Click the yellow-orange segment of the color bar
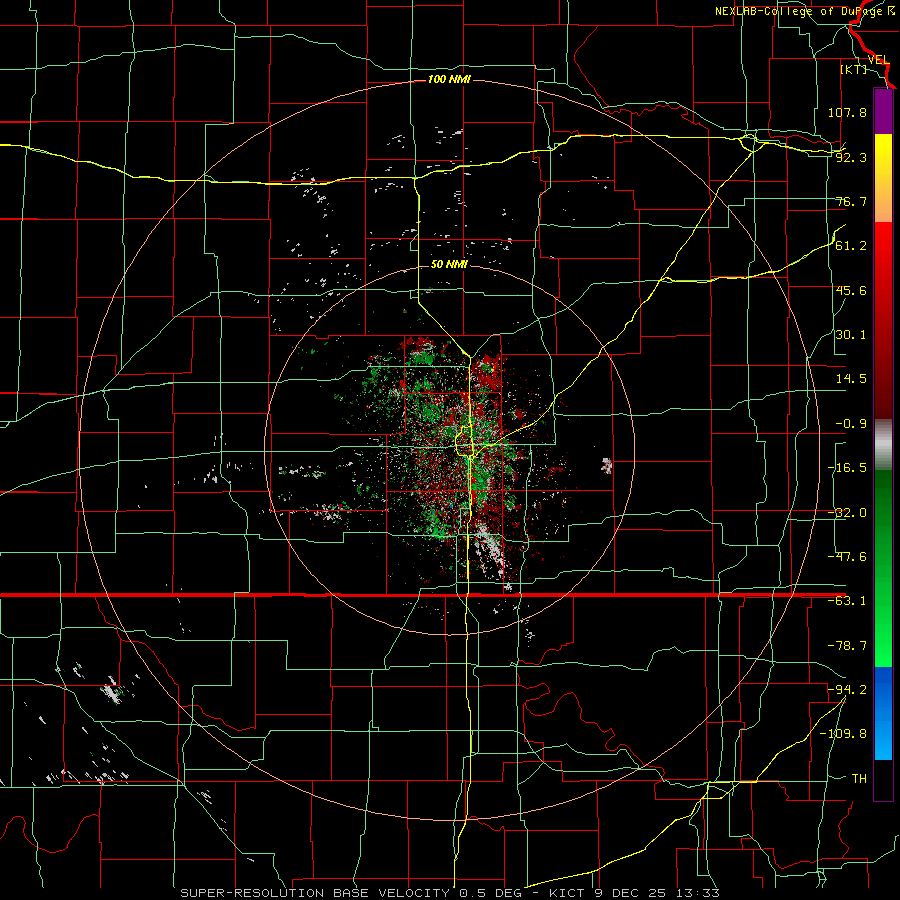 click(883, 178)
